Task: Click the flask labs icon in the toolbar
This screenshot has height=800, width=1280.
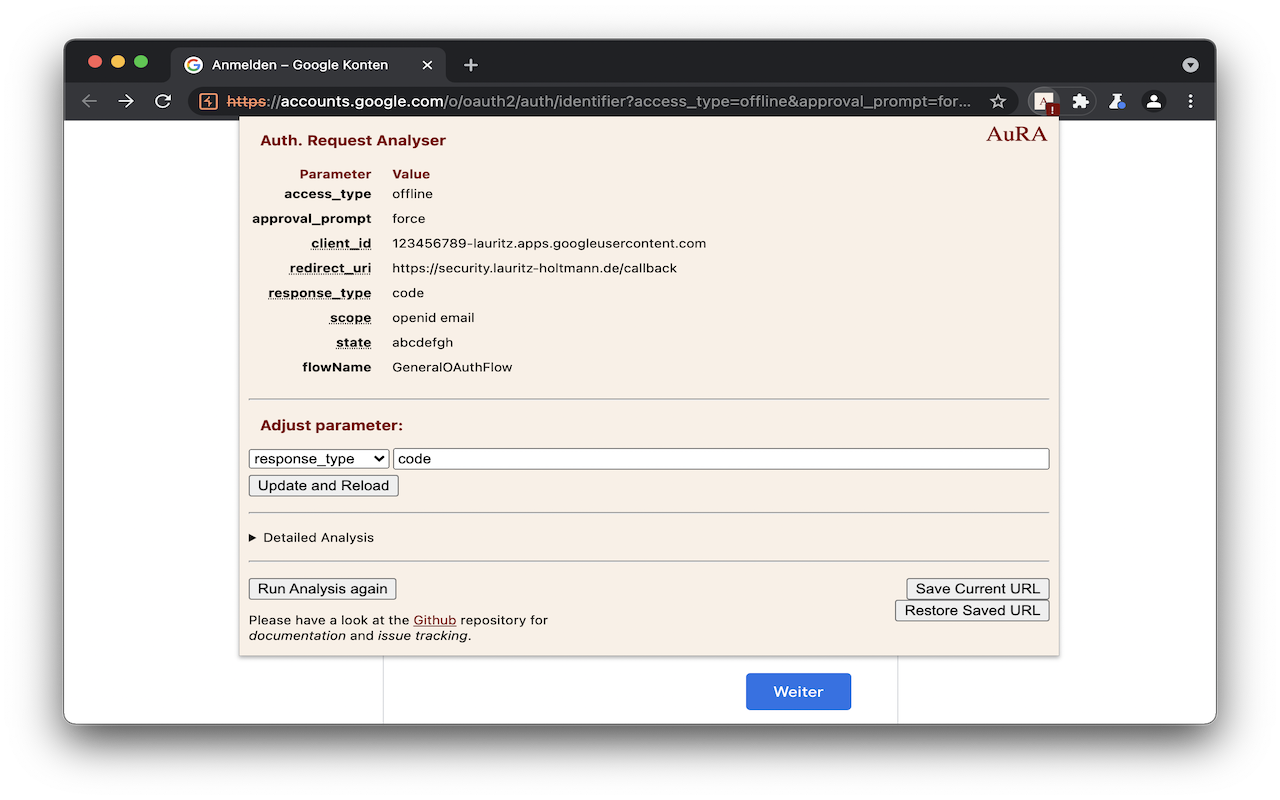Action: click(1117, 101)
